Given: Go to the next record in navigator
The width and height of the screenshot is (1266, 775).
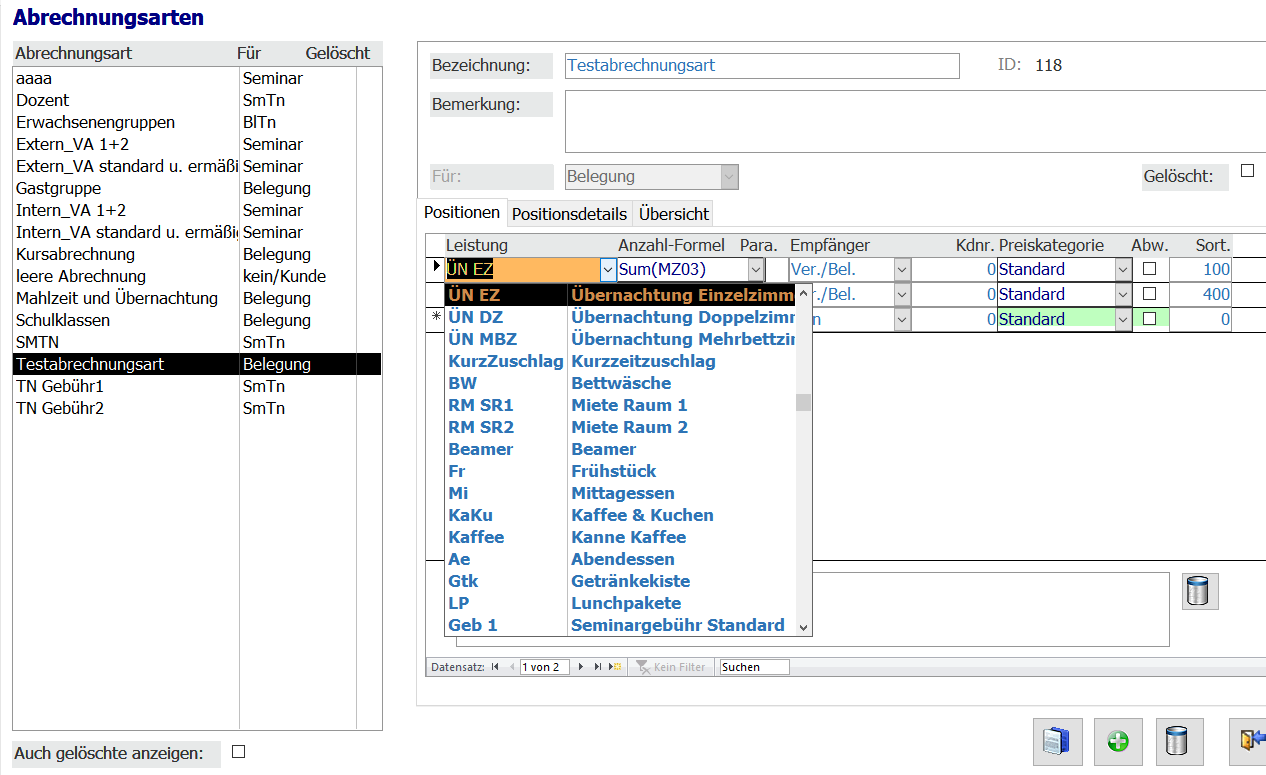Looking at the screenshot, I should point(580,667).
